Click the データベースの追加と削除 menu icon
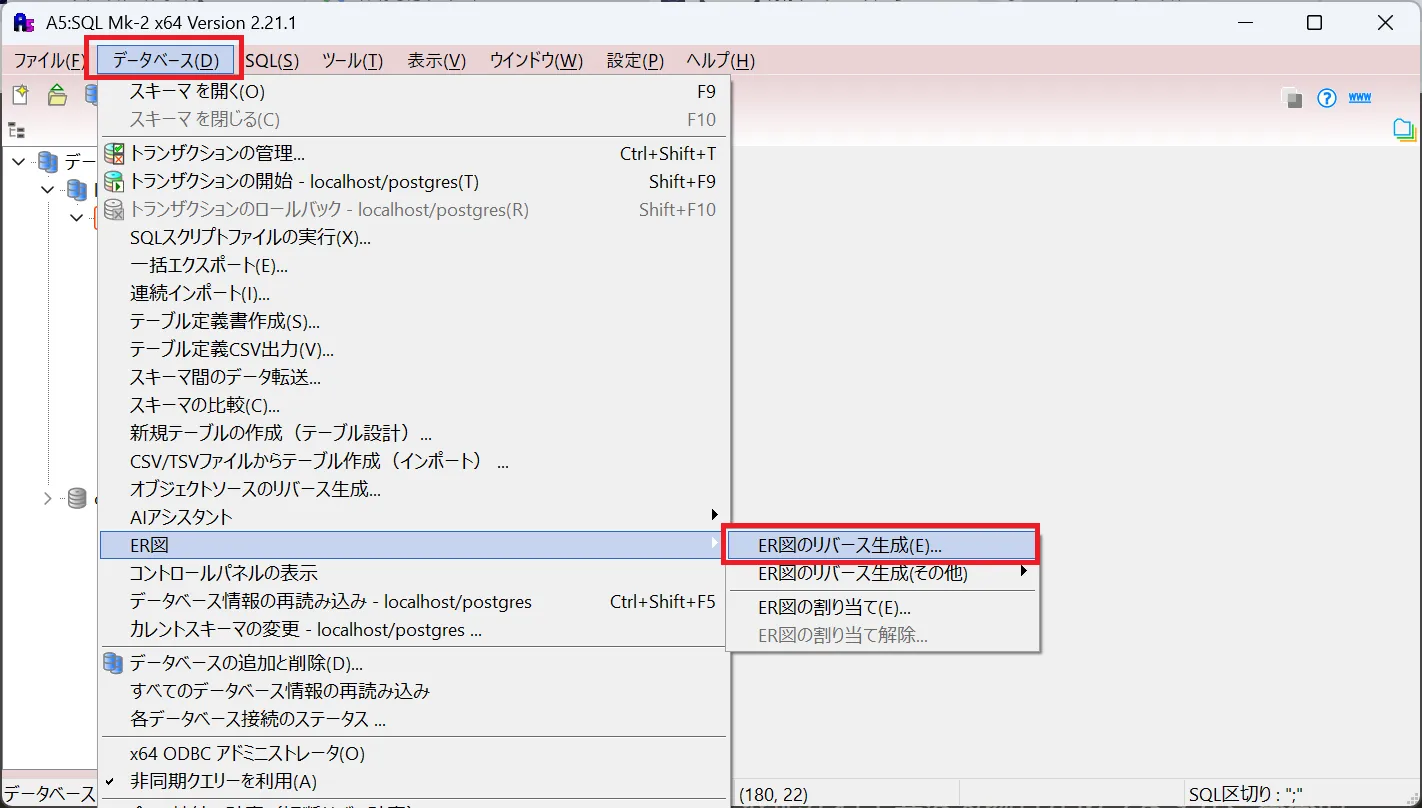Screen dimensions: 1422x808 114,663
